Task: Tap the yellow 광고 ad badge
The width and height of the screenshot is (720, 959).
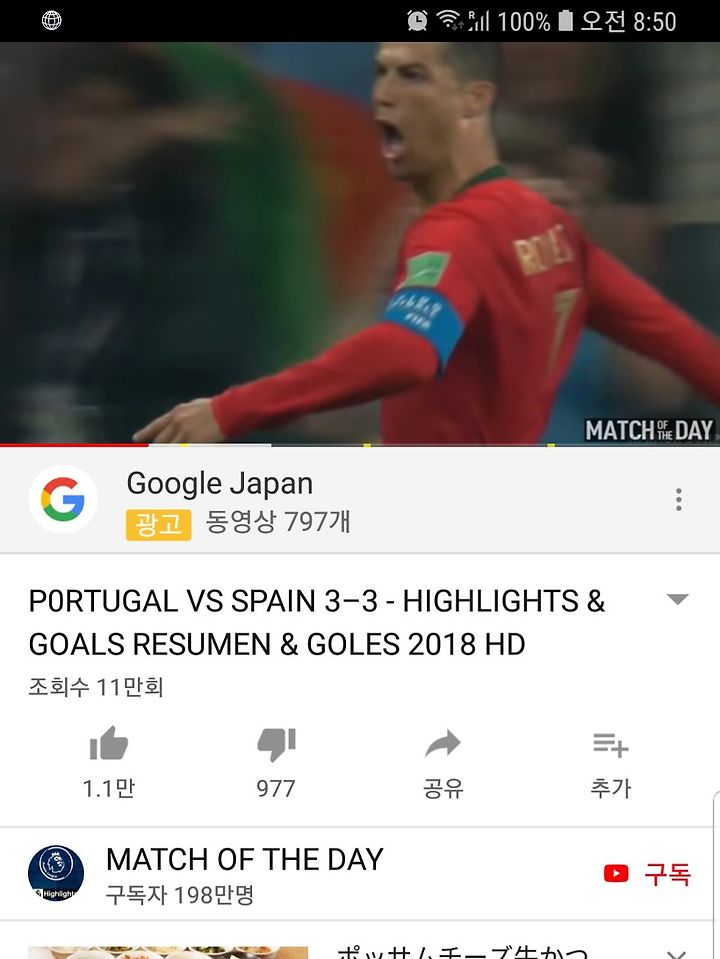Action: click(x=158, y=525)
